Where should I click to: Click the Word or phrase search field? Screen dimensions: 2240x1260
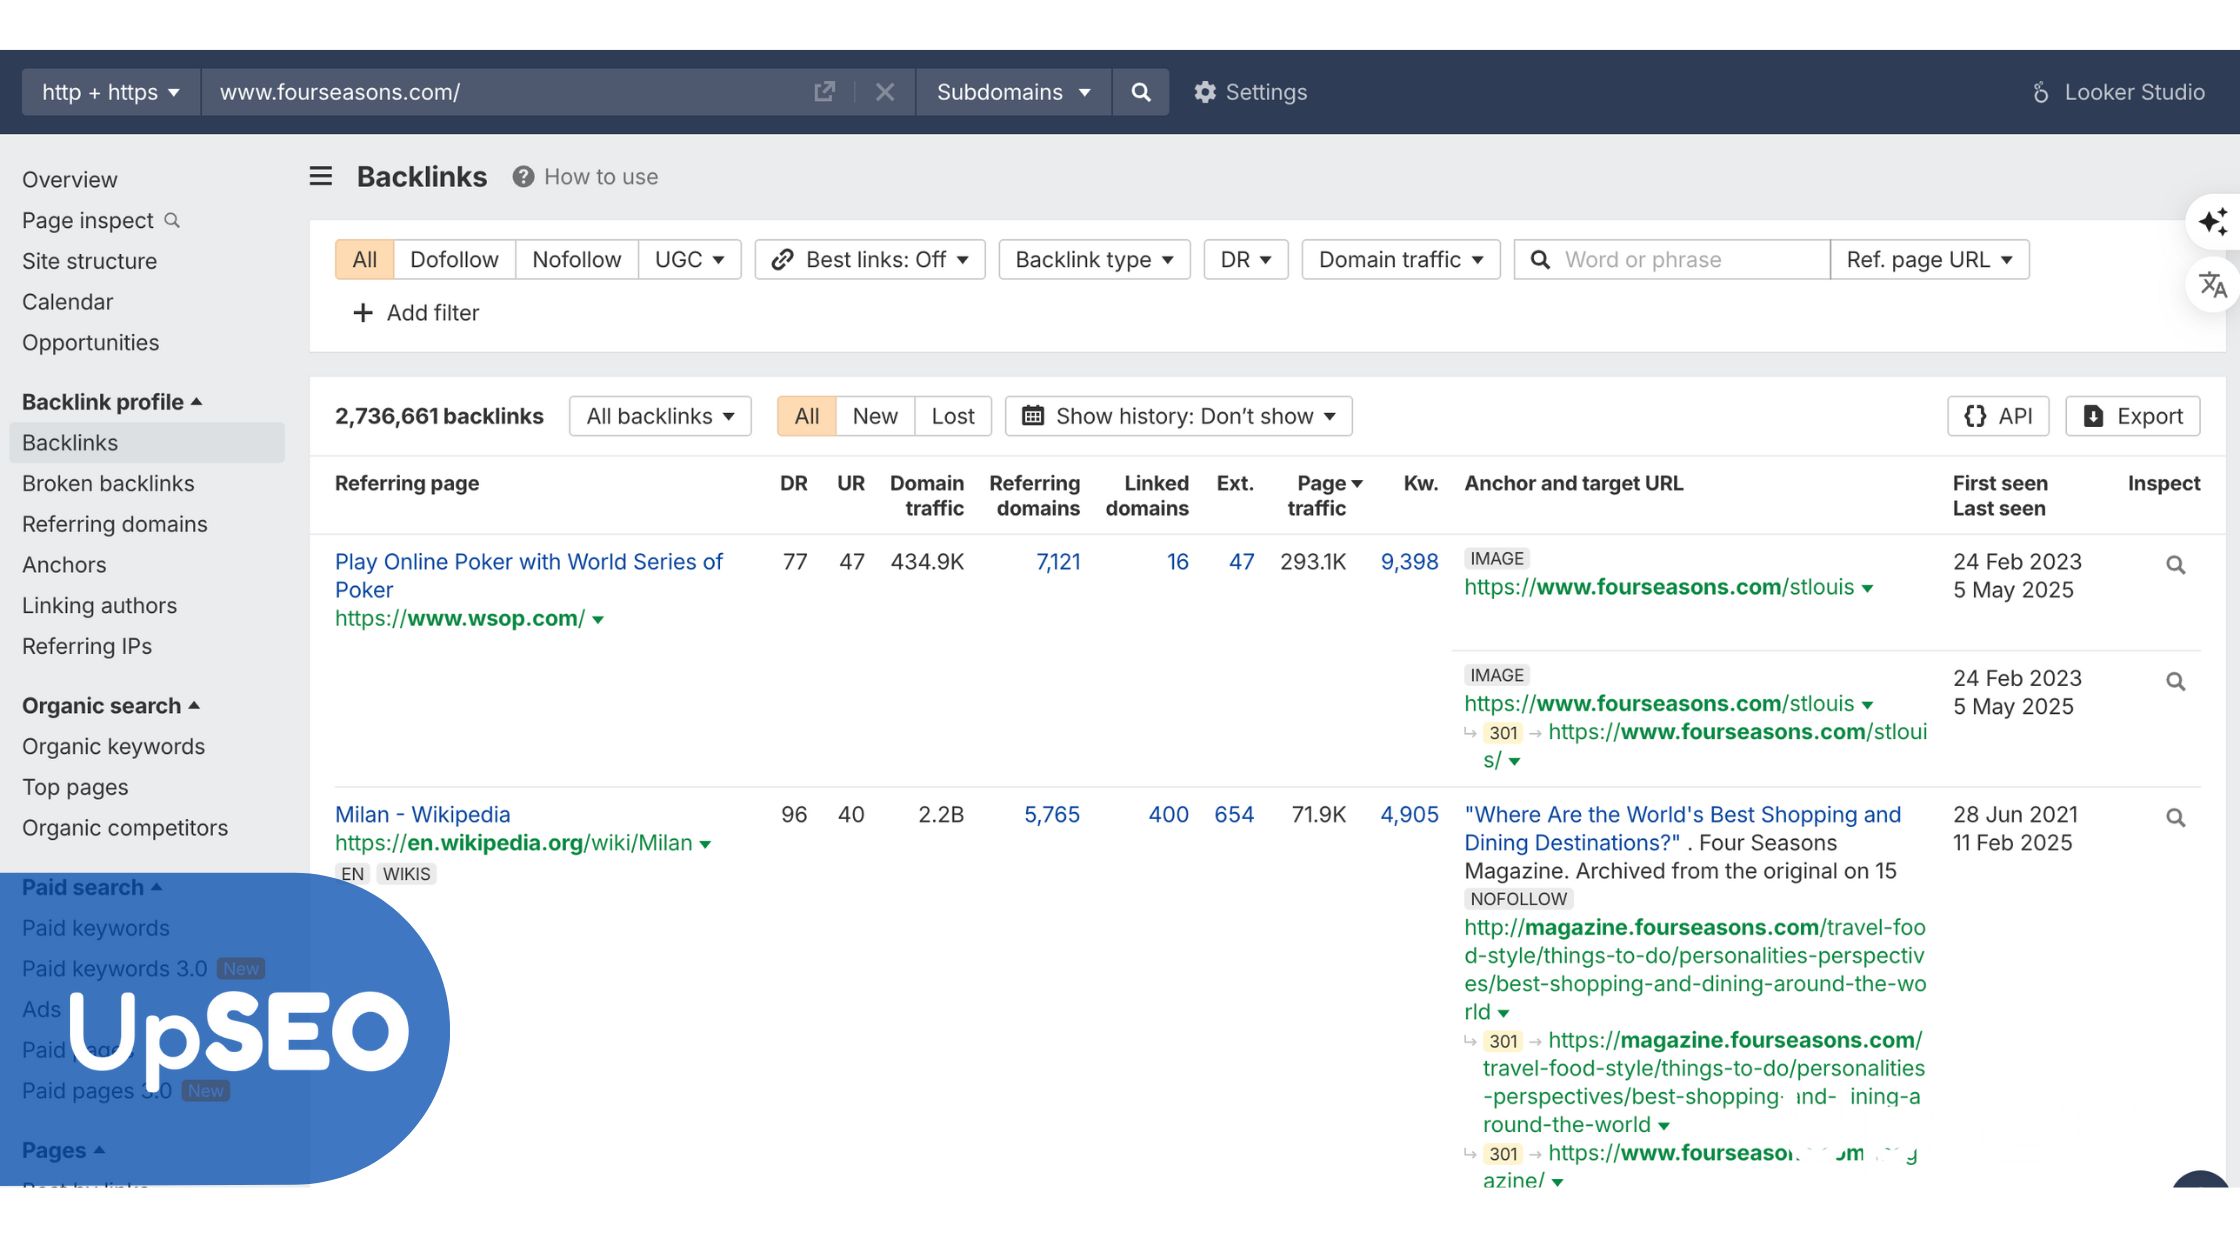tap(1672, 260)
